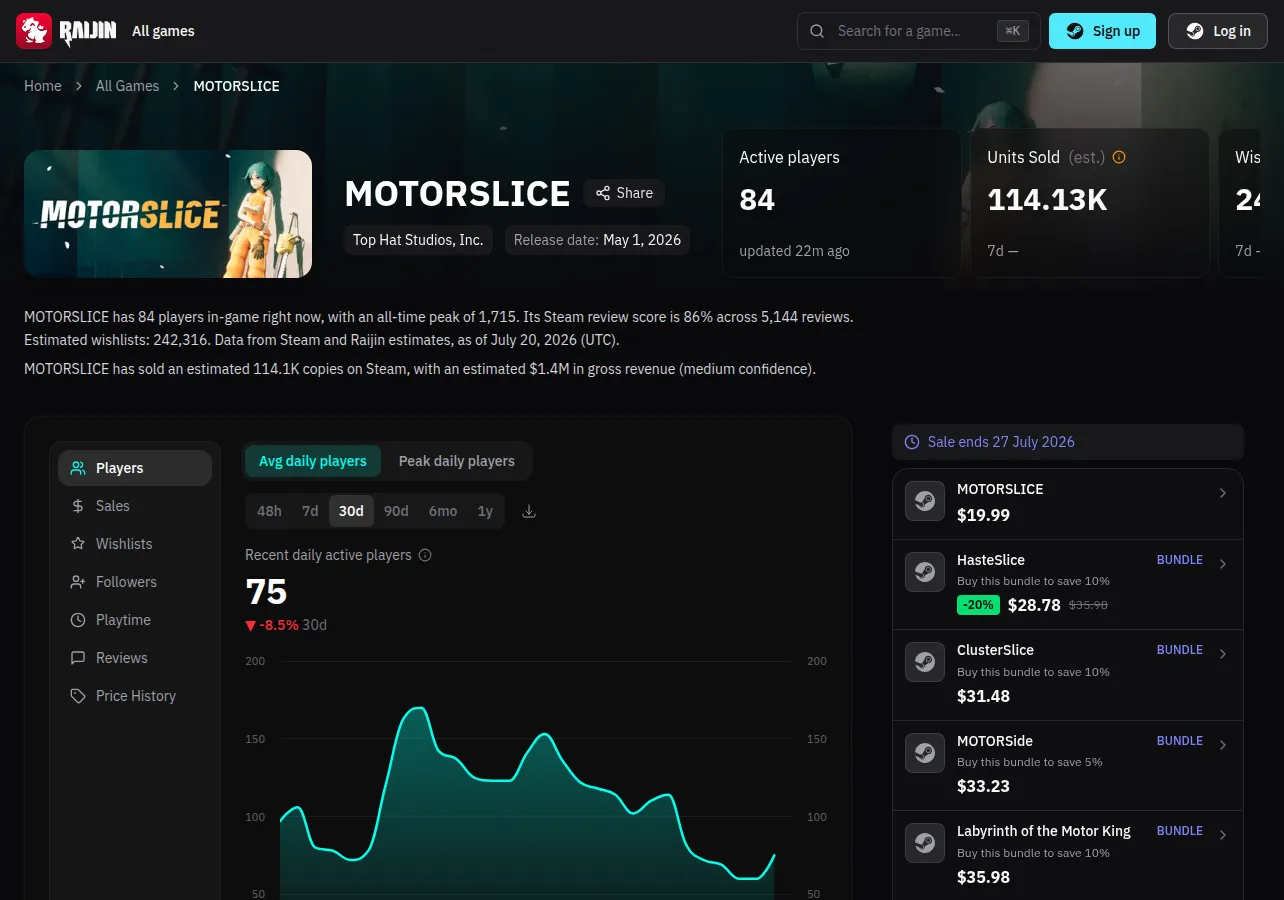Click the search magnifier icon
This screenshot has width=1284, height=900.
pyautogui.click(x=817, y=31)
